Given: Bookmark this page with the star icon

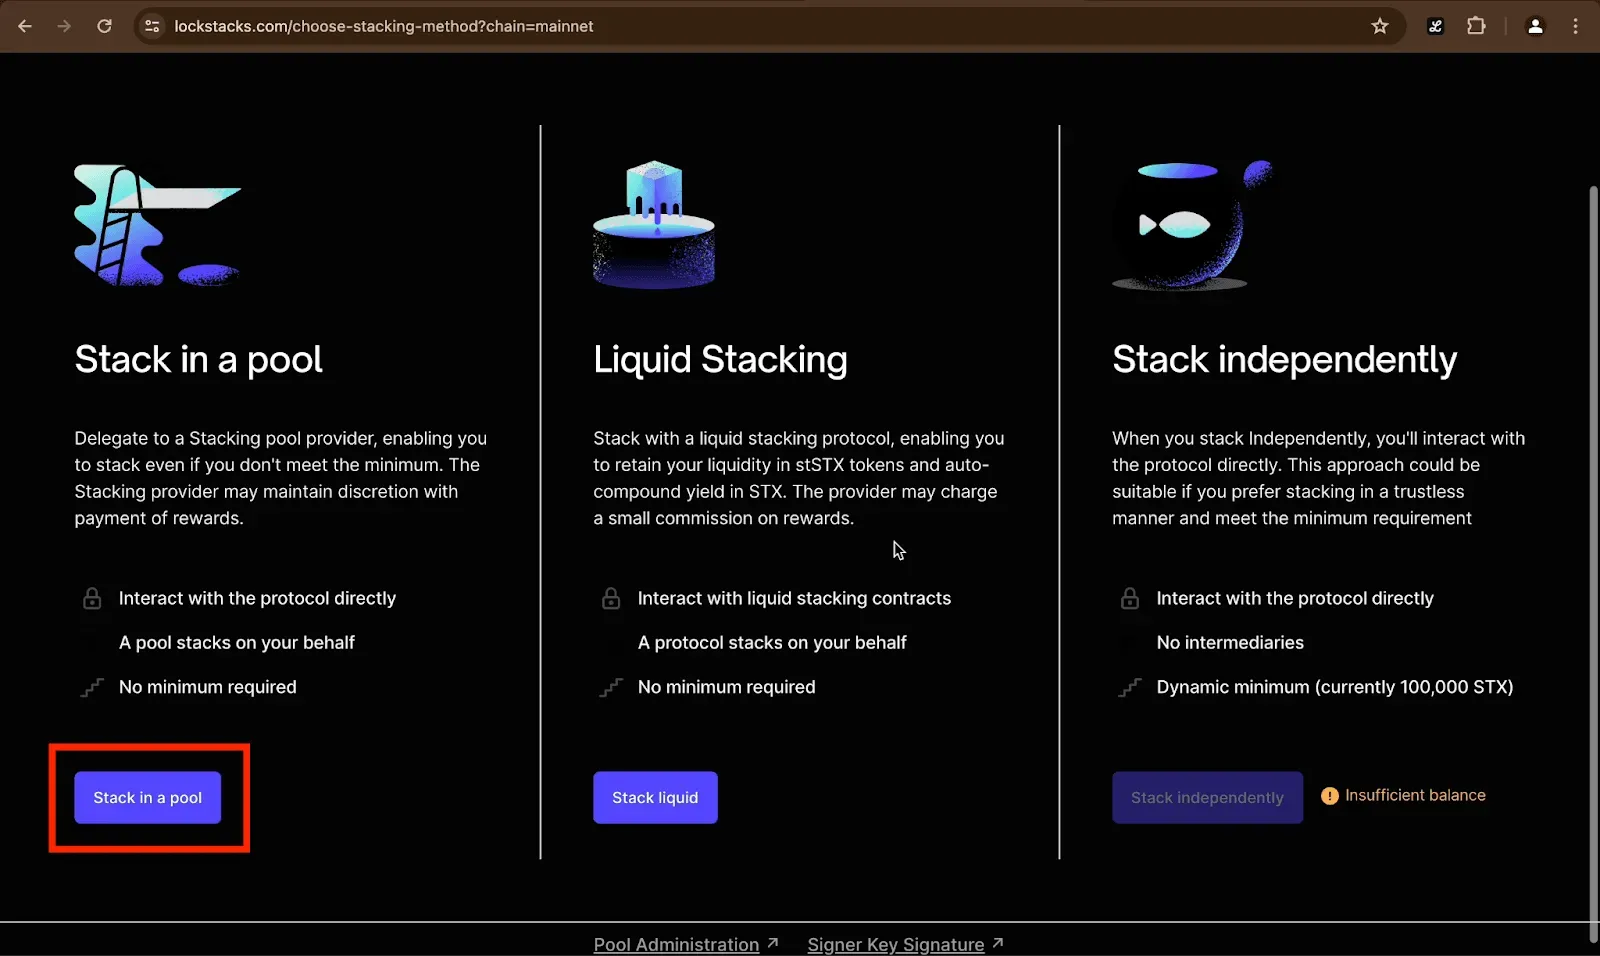Looking at the screenshot, I should [1380, 26].
